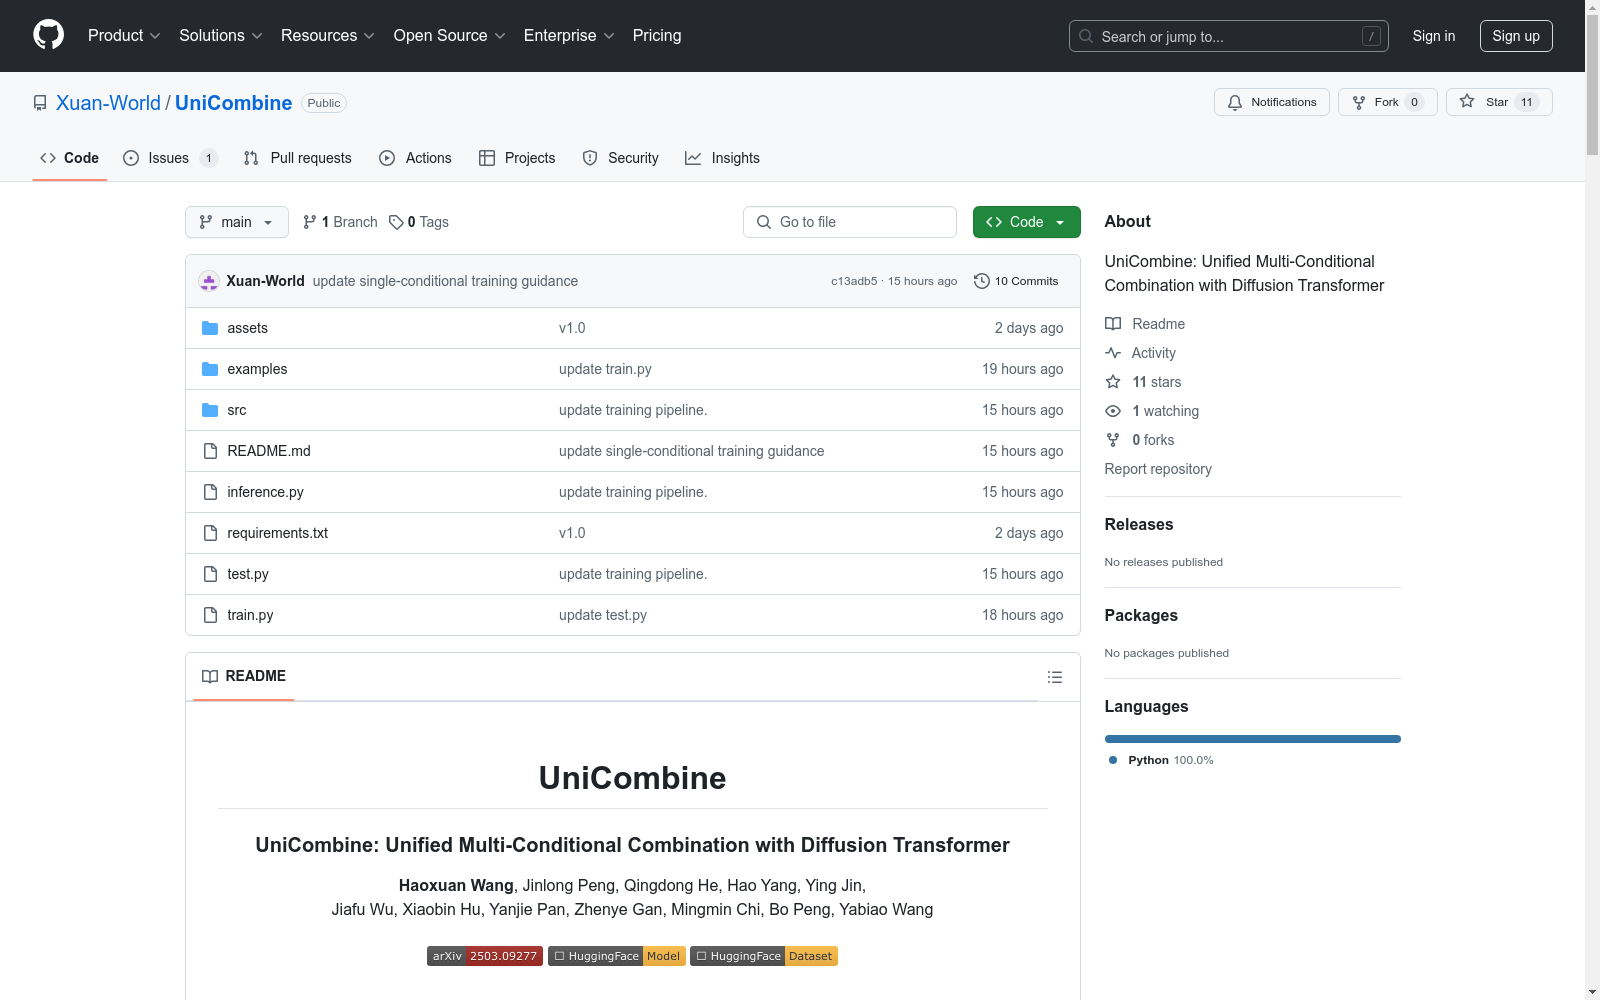The width and height of the screenshot is (1600, 1000).
Task: Click the branch icon beside 1 Branch
Action: [x=310, y=222]
